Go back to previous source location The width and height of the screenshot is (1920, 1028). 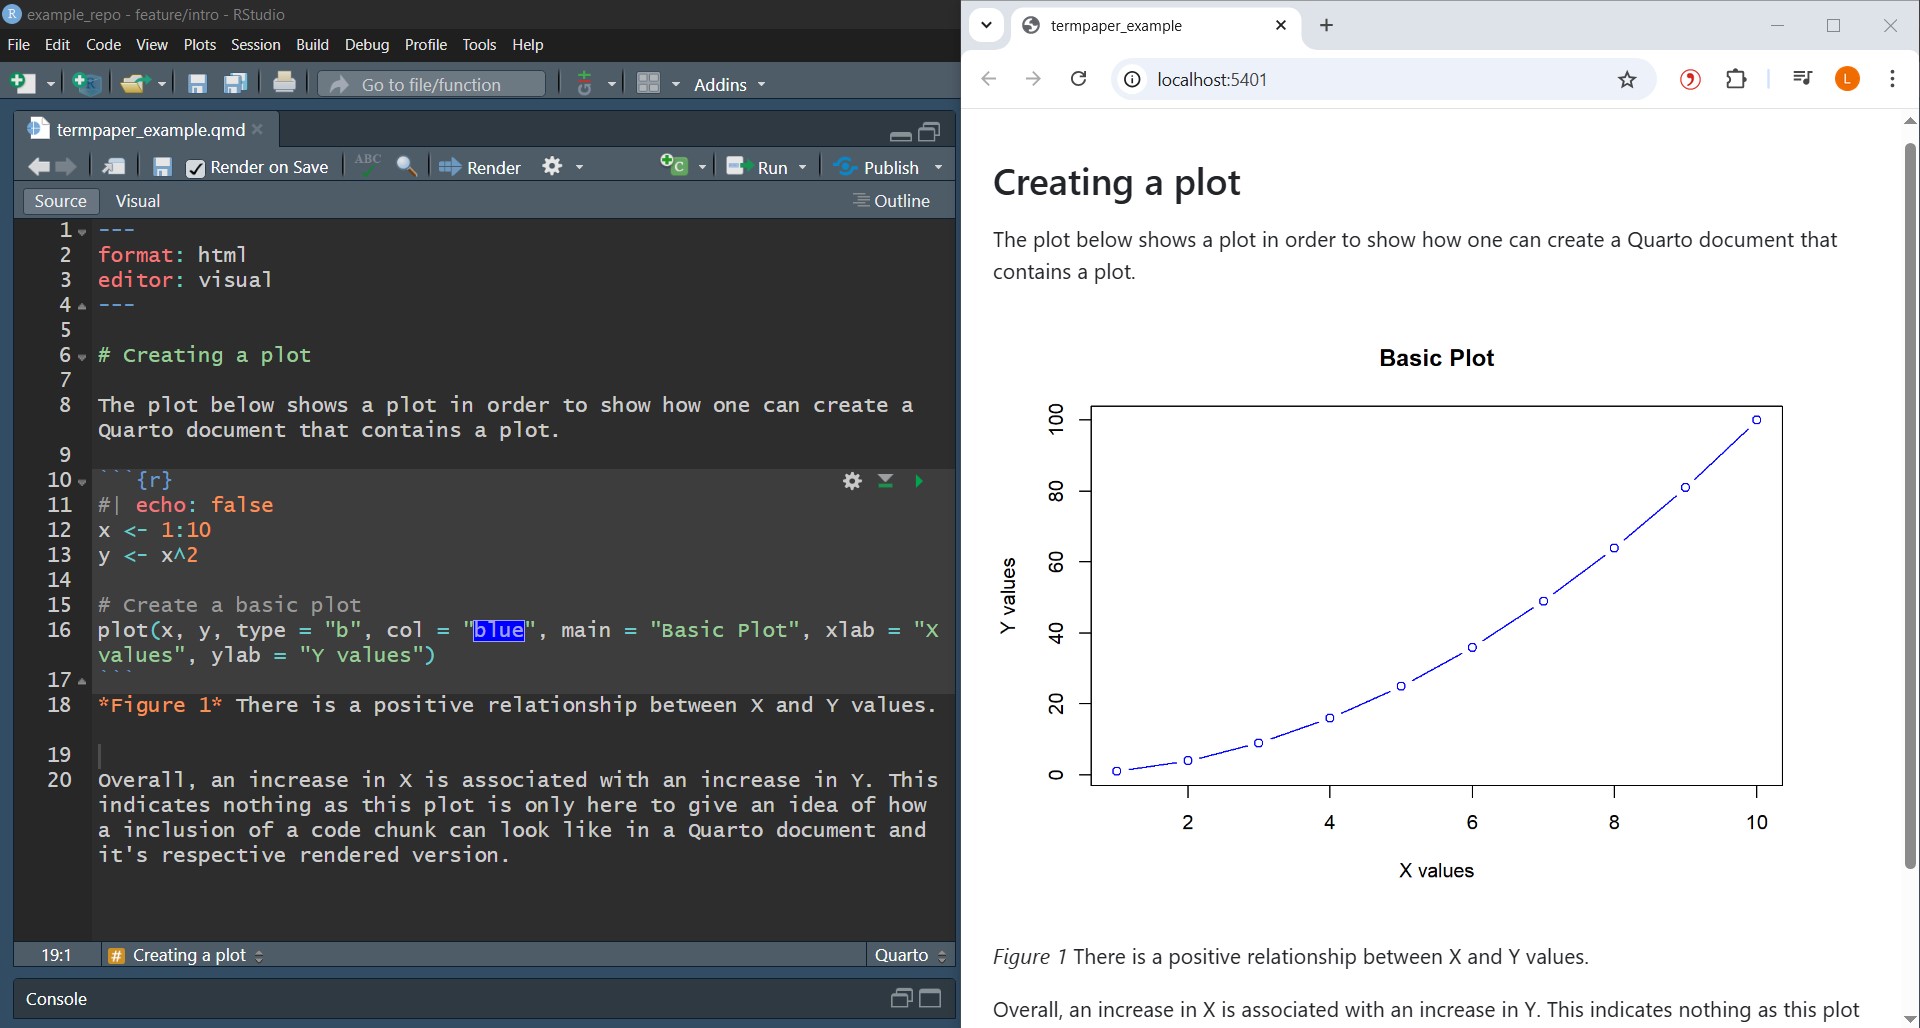[39, 167]
